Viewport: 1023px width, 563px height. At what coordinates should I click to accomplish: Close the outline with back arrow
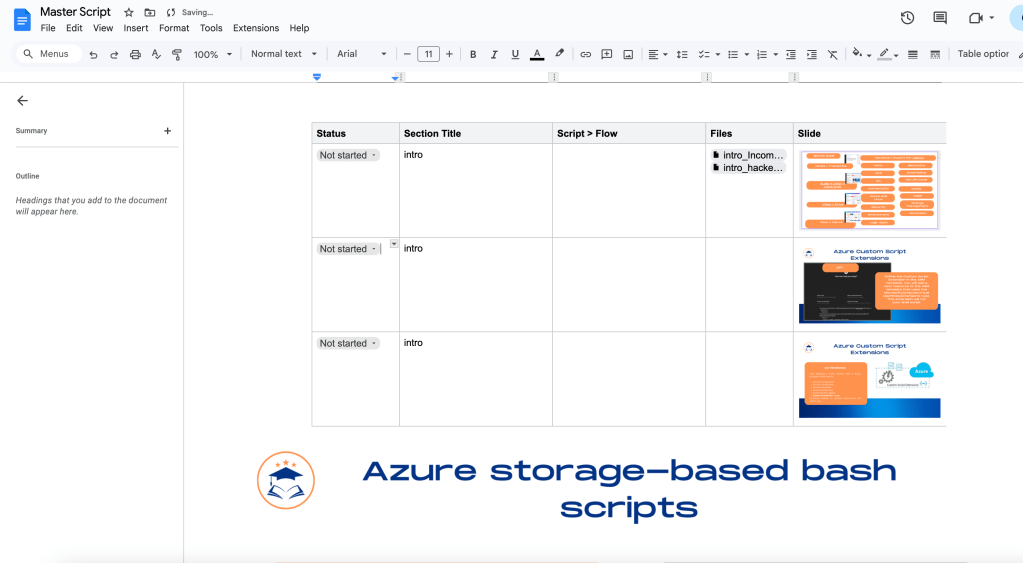(x=22, y=100)
